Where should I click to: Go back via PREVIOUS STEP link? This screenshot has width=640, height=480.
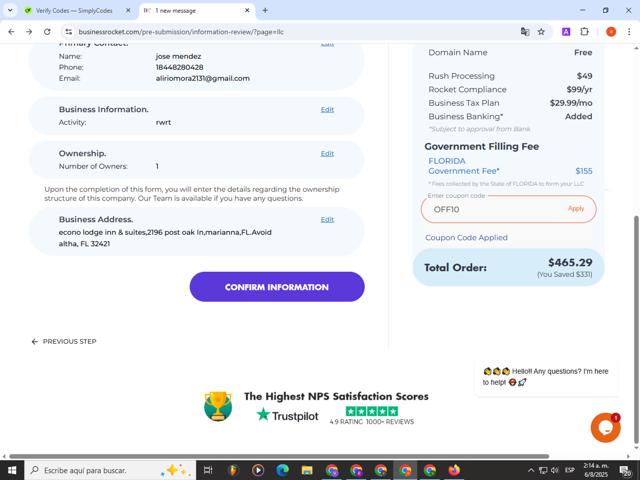pos(64,342)
